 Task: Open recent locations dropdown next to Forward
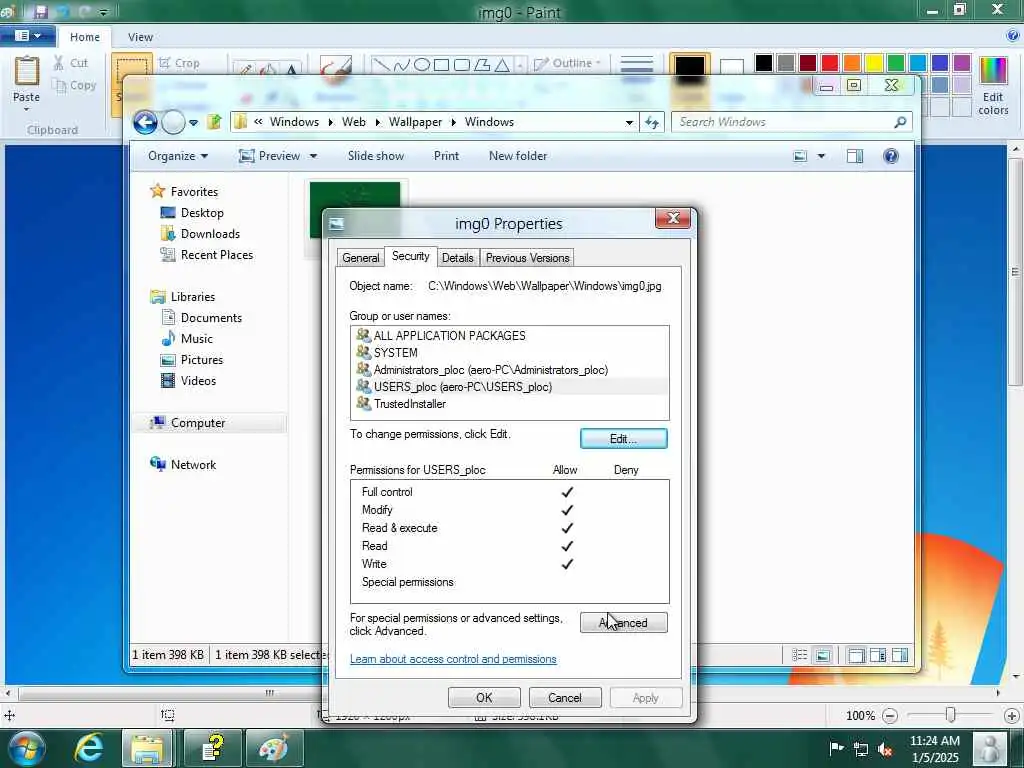(193, 122)
